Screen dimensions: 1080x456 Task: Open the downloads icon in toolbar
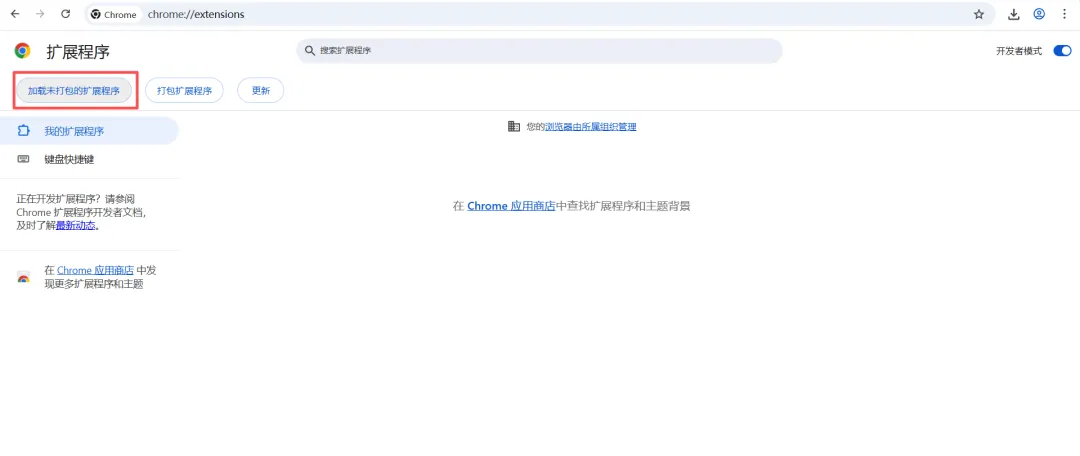click(1014, 14)
